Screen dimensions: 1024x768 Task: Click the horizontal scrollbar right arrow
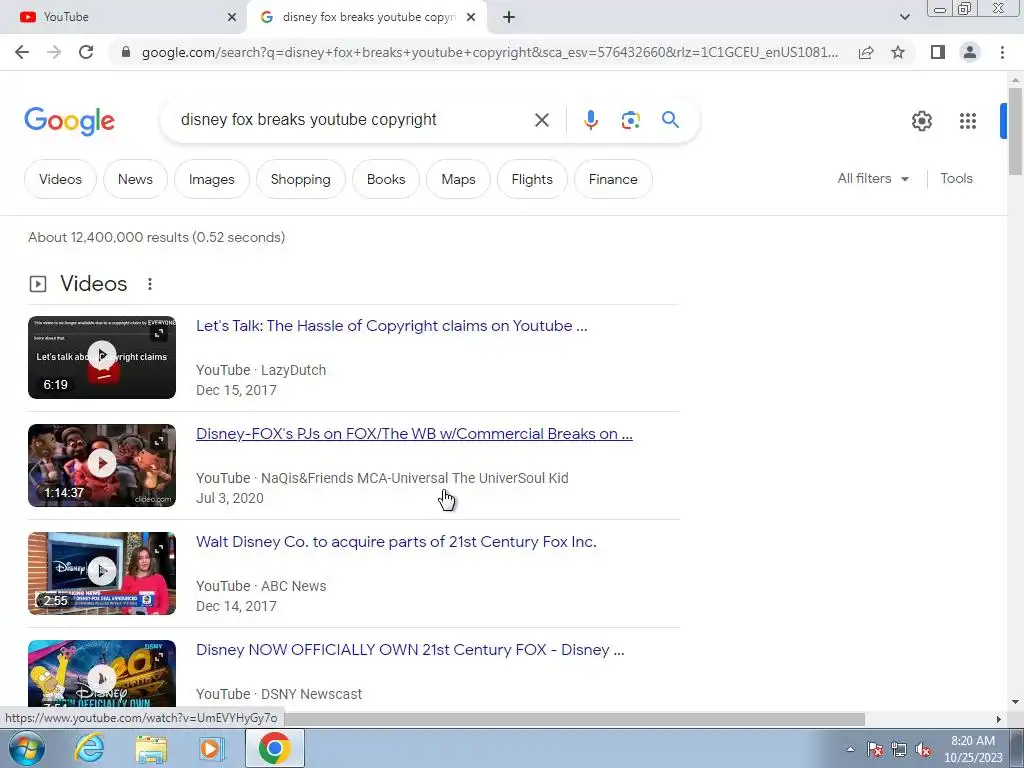(999, 719)
